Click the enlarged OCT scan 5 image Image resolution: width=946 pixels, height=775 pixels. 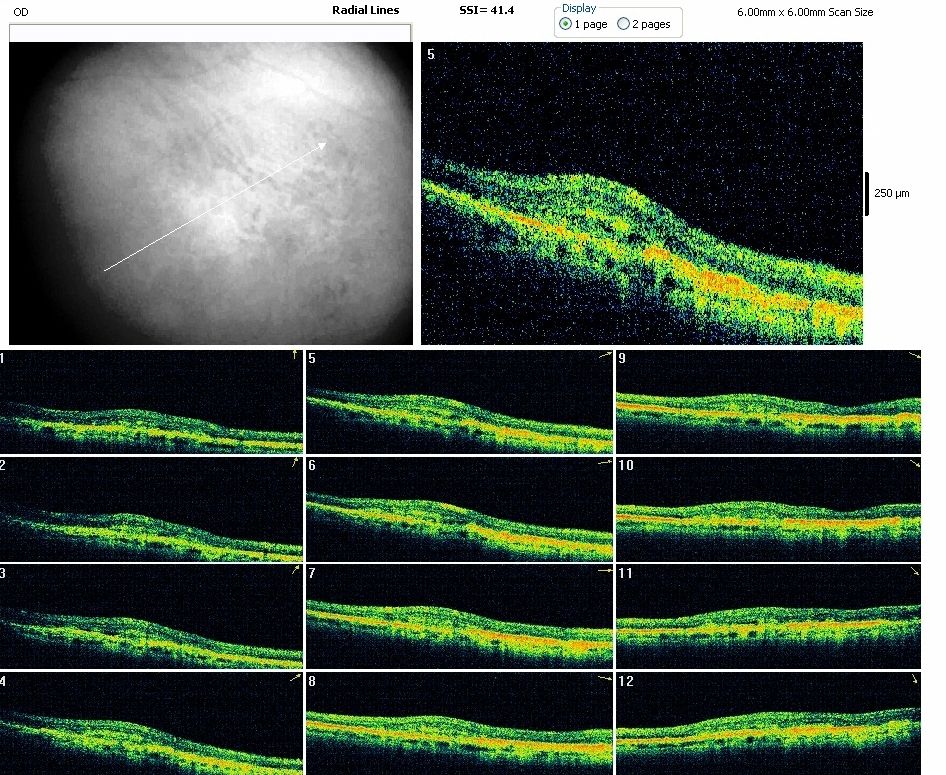(x=641, y=193)
